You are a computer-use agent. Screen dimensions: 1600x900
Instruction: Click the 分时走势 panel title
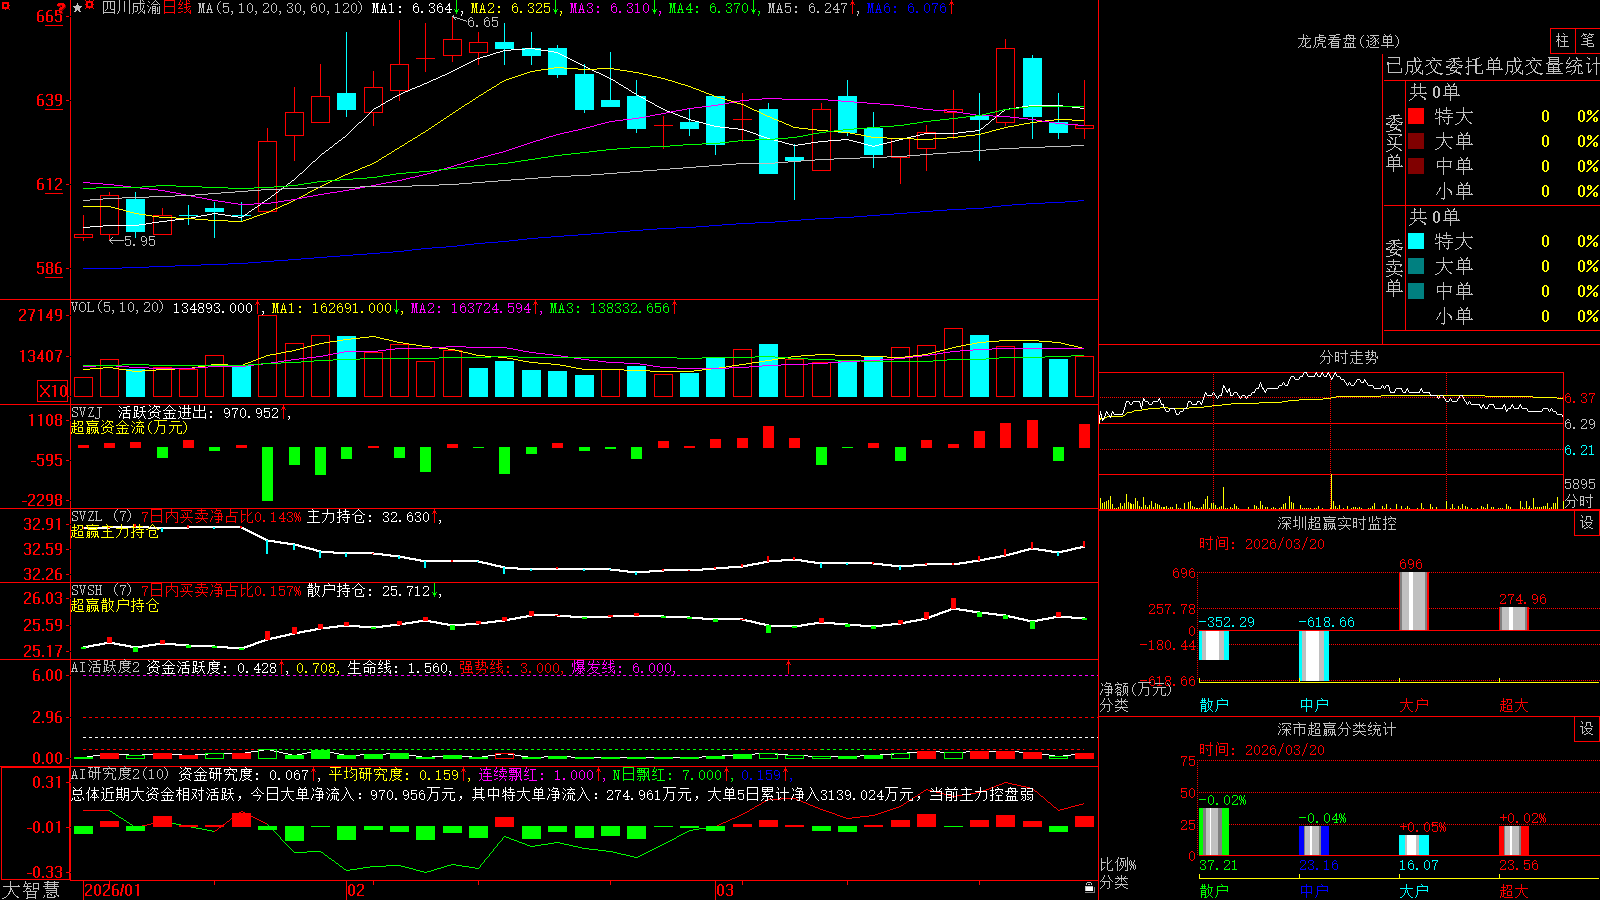1348,357
